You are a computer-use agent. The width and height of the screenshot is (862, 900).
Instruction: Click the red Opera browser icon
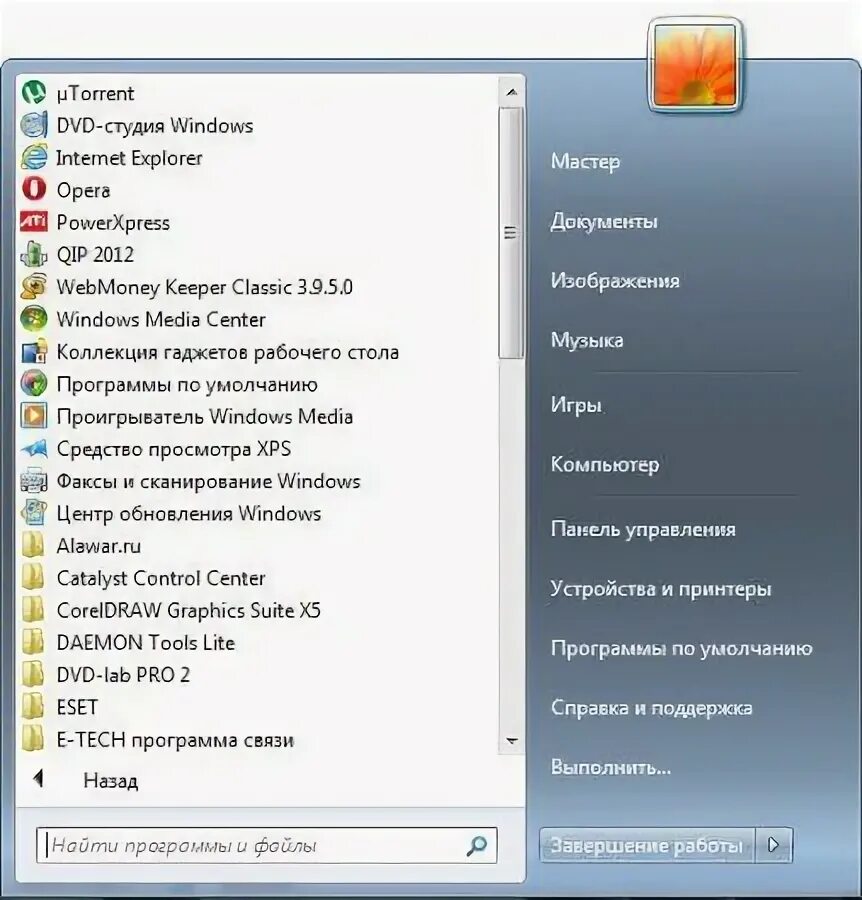34,189
